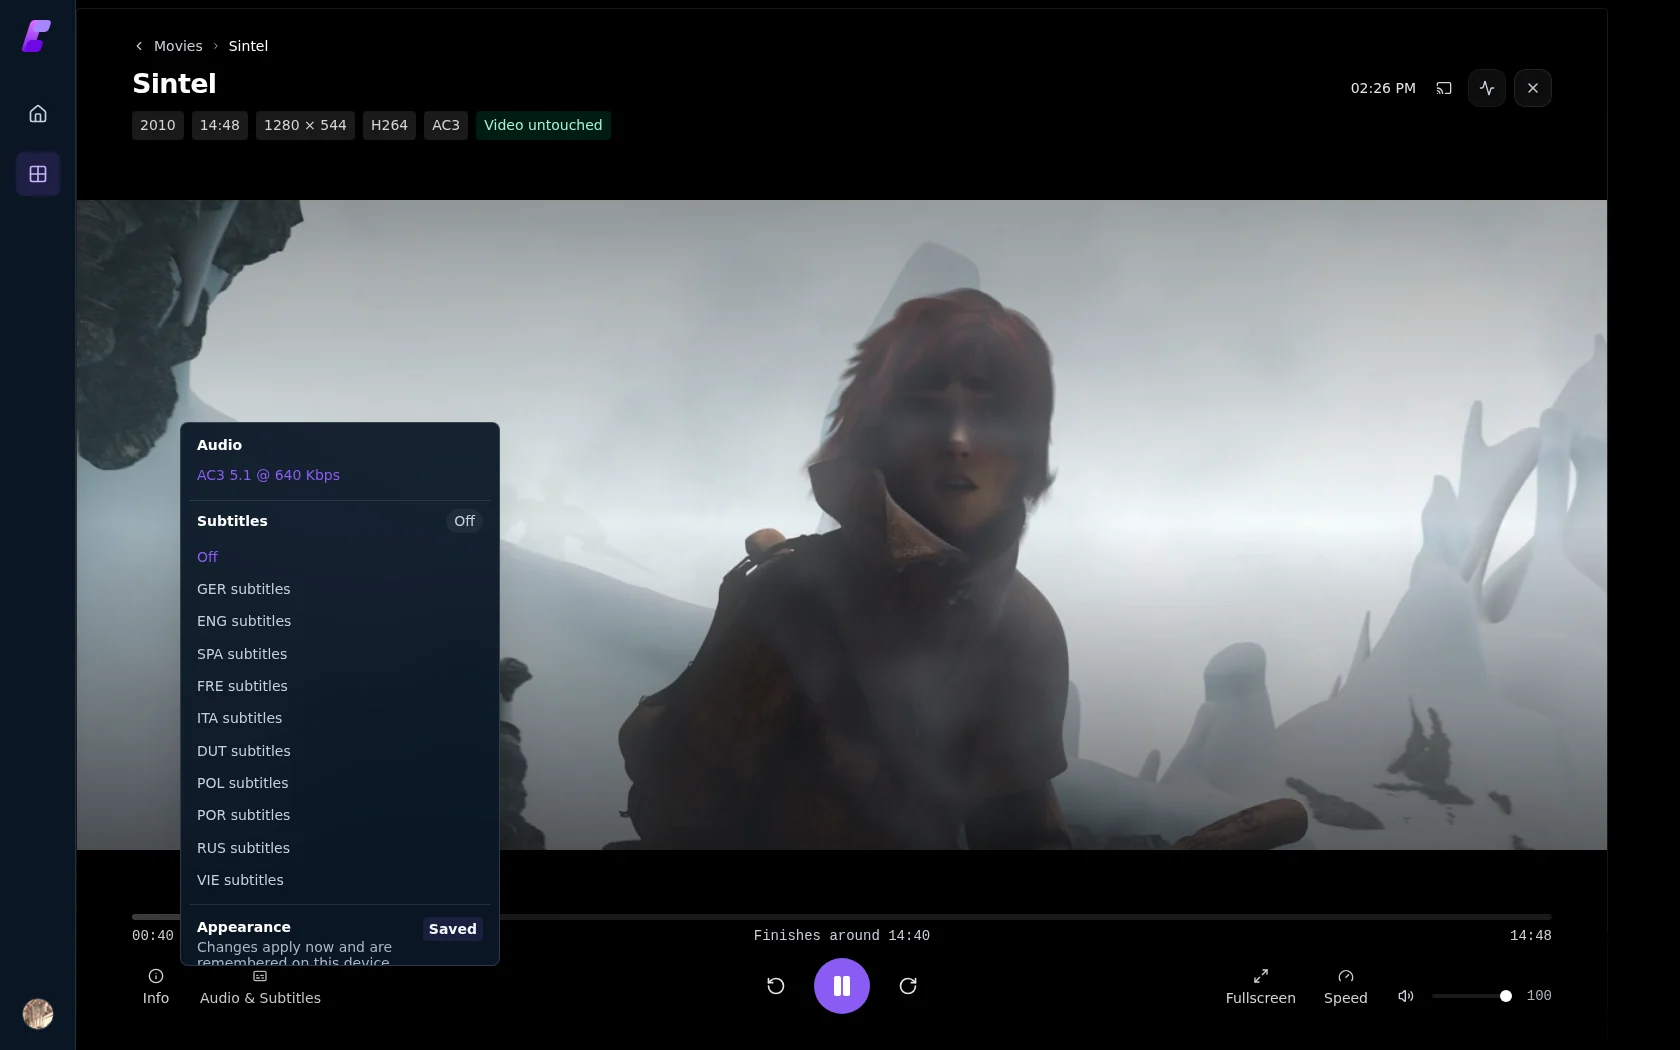The image size is (1680, 1050).
Task: Click Finishes around 14:40 text
Action: 842,935
